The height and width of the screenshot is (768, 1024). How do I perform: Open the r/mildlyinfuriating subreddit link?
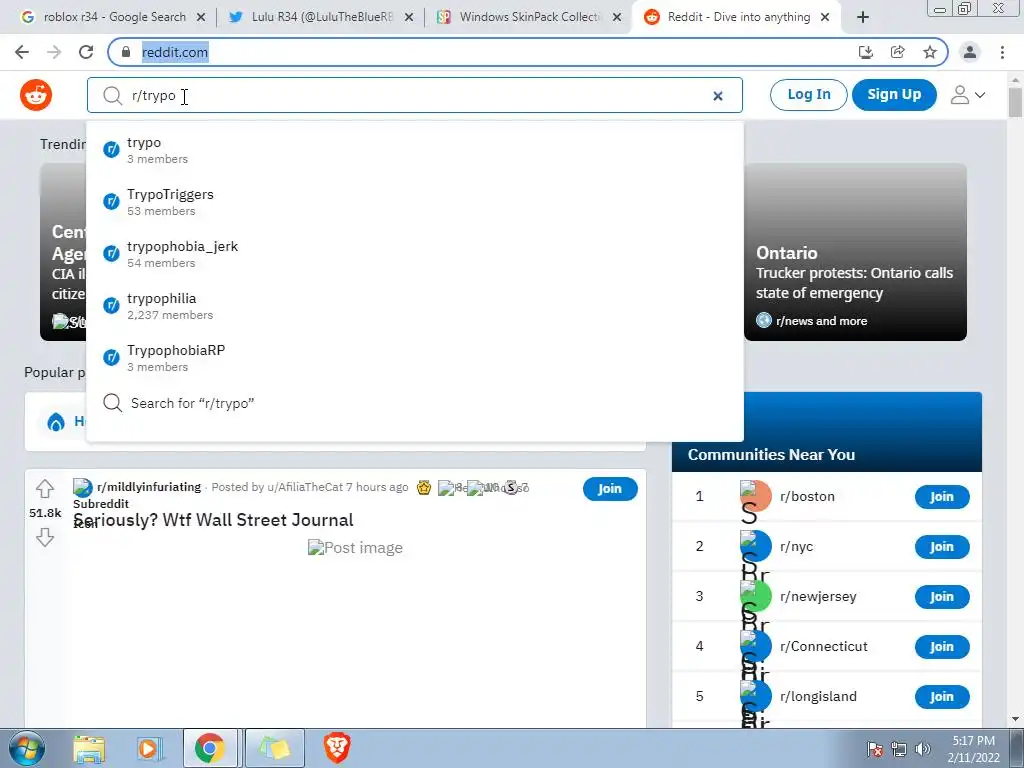coord(149,487)
